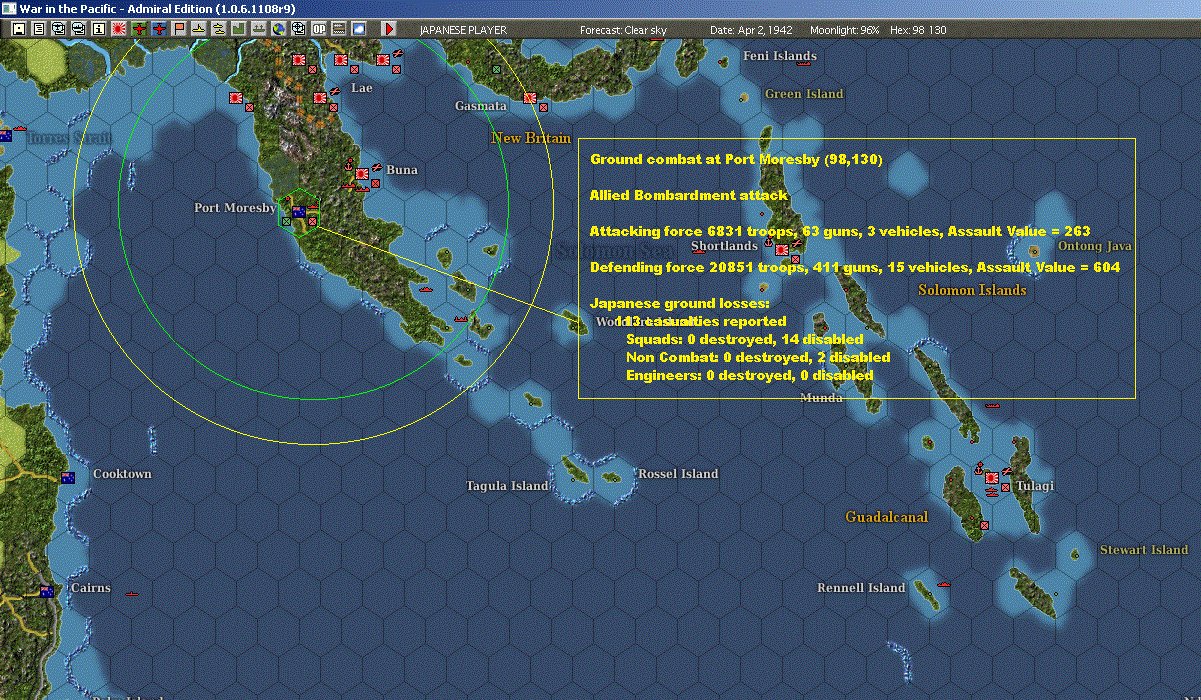Click the rising sun flag toolbar icon
The width and height of the screenshot is (1201, 700).
coord(119,29)
